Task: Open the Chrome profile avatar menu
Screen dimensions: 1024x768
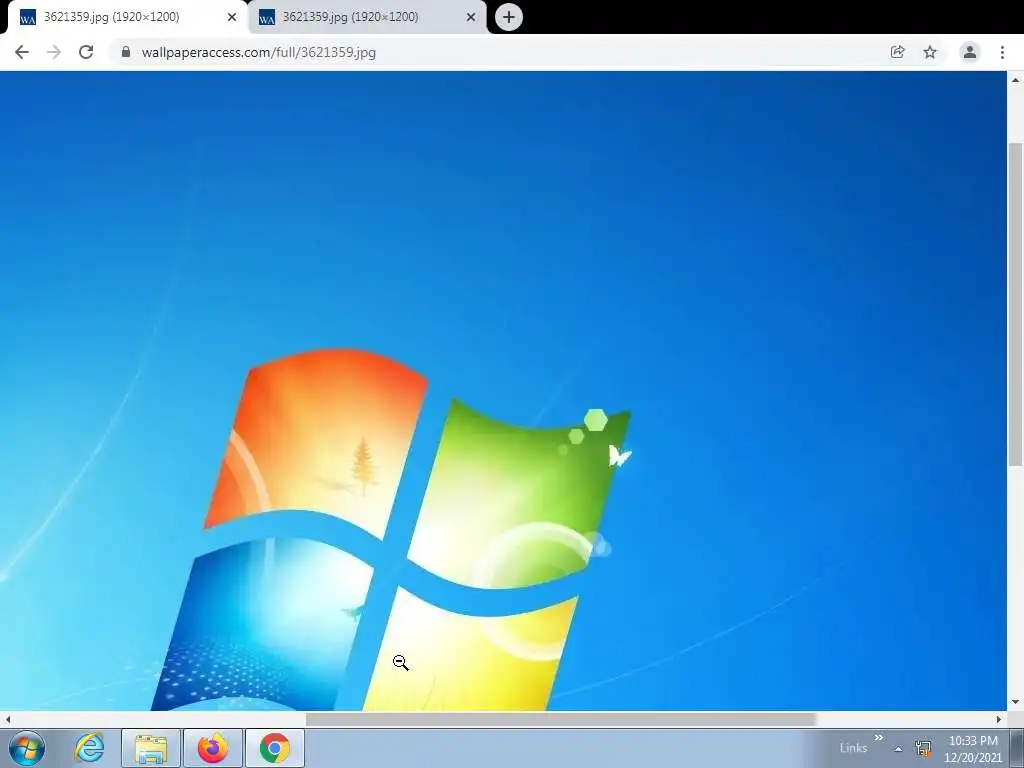Action: (x=970, y=52)
